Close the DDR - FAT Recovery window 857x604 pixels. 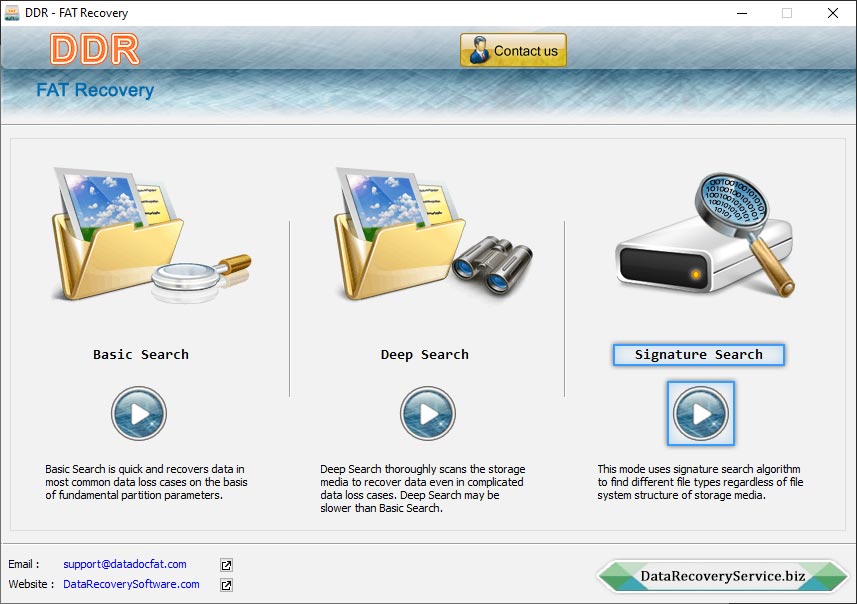tap(833, 13)
